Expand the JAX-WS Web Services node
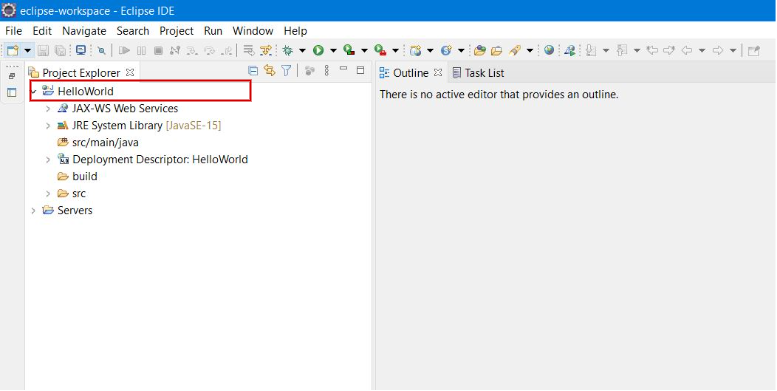 (48, 109)
